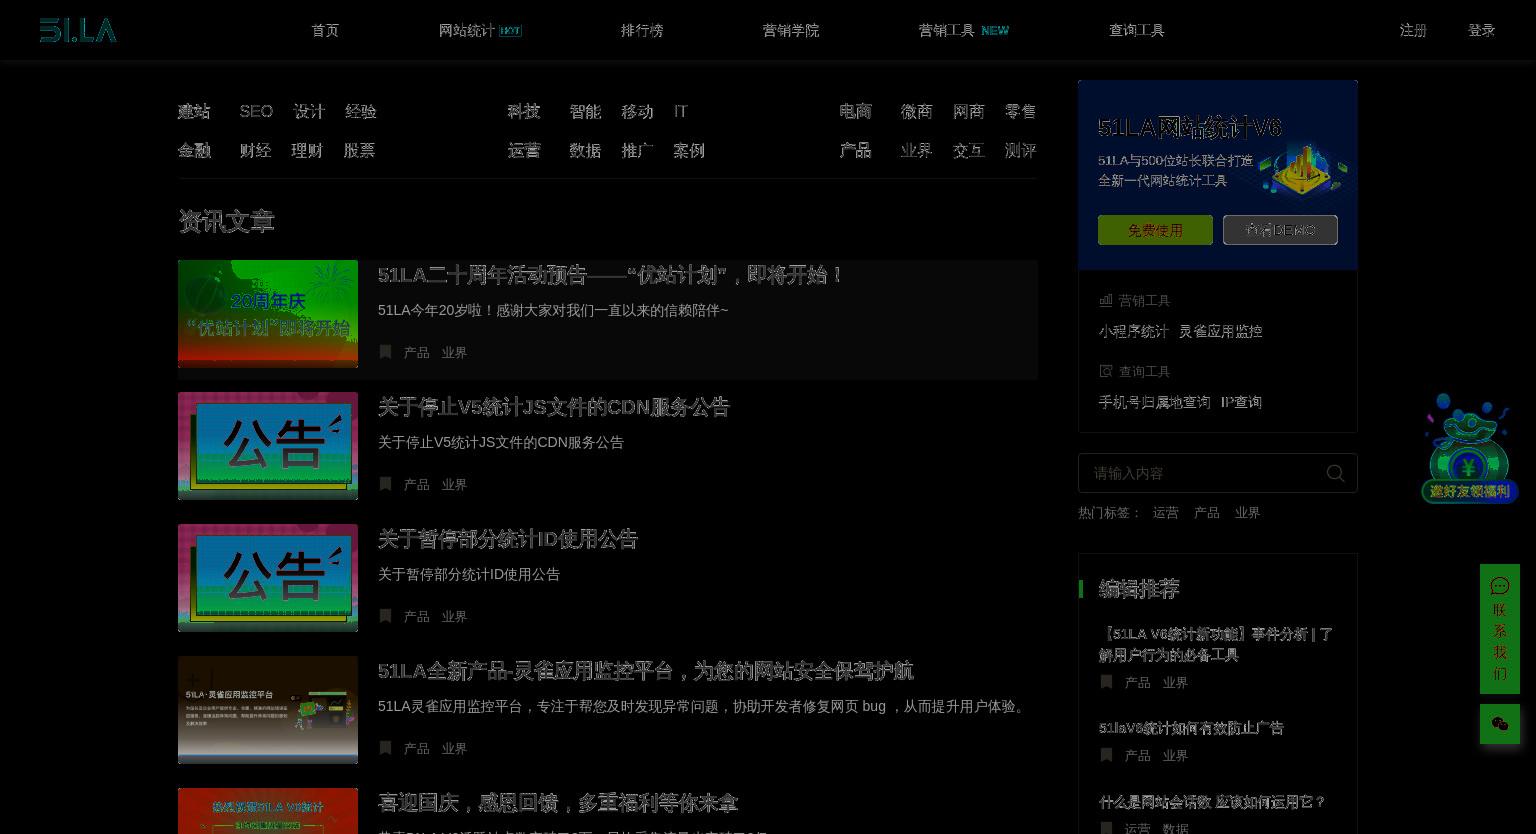Select the SEO category
Viewport: 1536px width, 834px height.
click(256, 111)
